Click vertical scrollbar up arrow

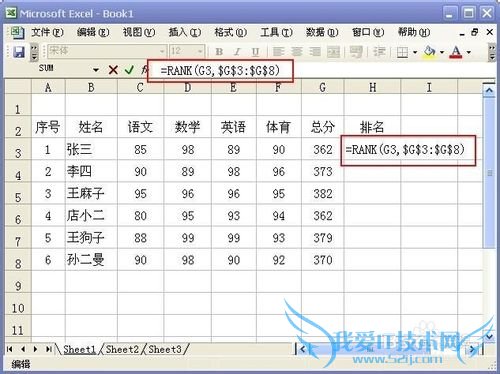(489, 90)
